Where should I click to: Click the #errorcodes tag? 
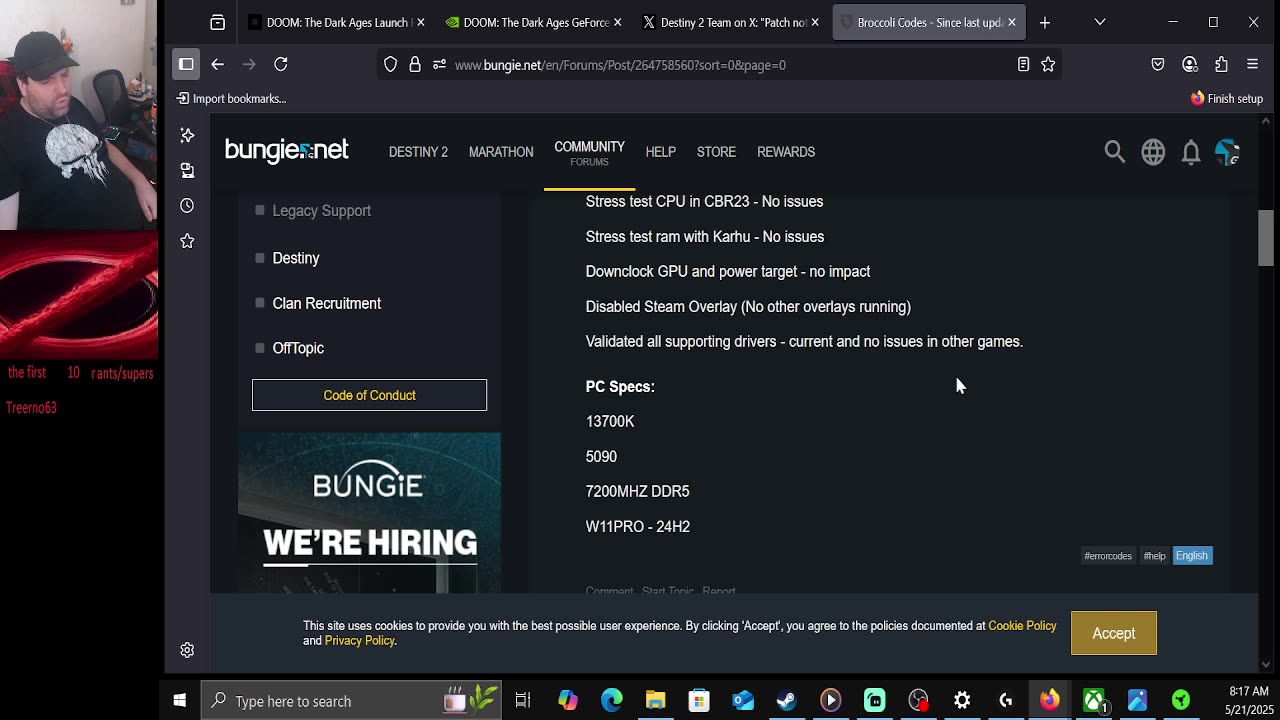click(x=1108, y=556)
